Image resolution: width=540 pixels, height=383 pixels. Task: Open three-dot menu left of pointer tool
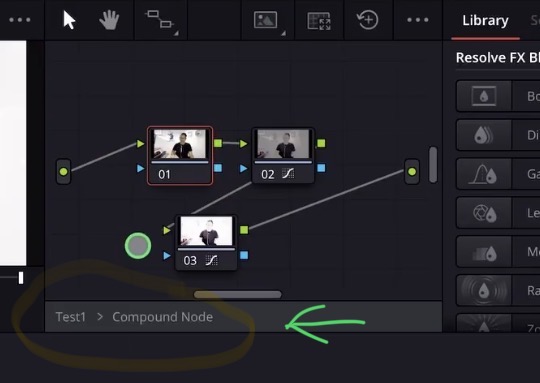pos(20,20)
